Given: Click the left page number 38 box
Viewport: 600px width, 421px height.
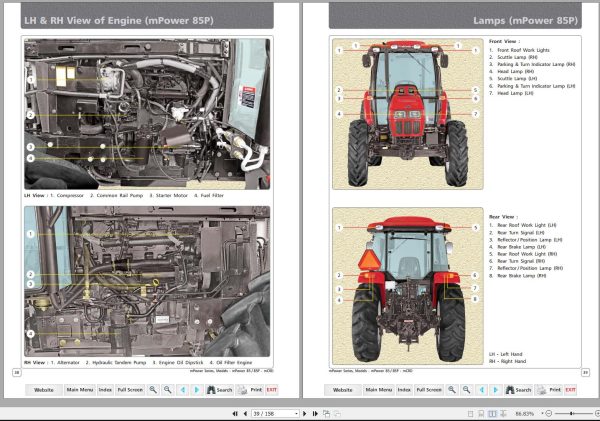Looking at the screenshot, I should click(x=17, y=372).
